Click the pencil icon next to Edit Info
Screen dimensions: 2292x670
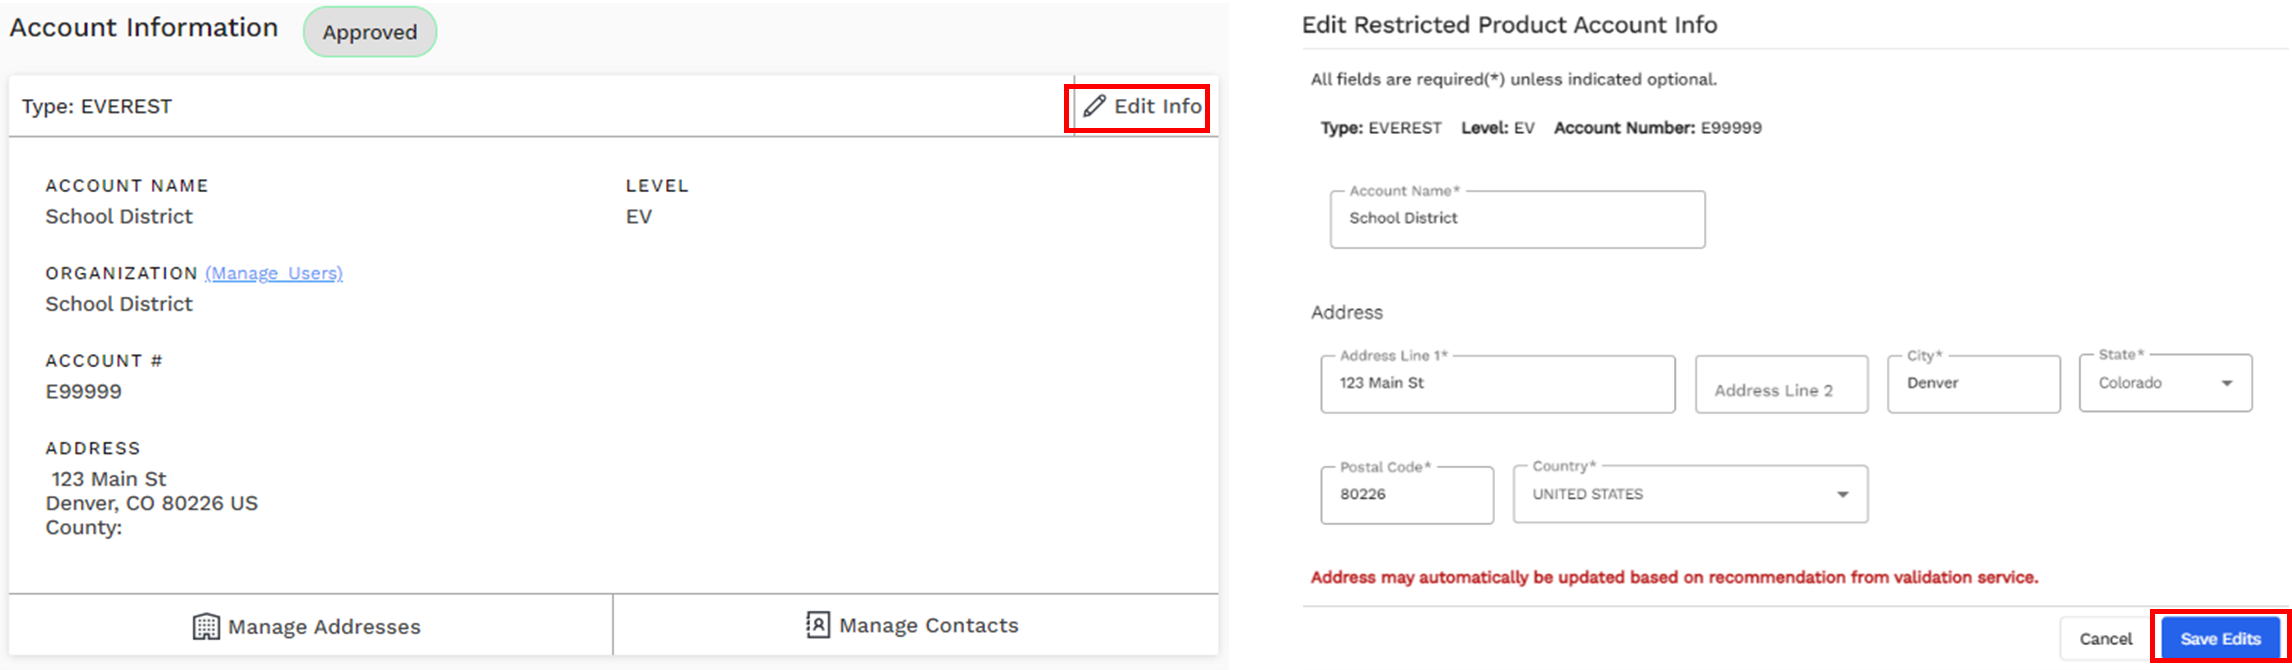[x=1096, y=105]
